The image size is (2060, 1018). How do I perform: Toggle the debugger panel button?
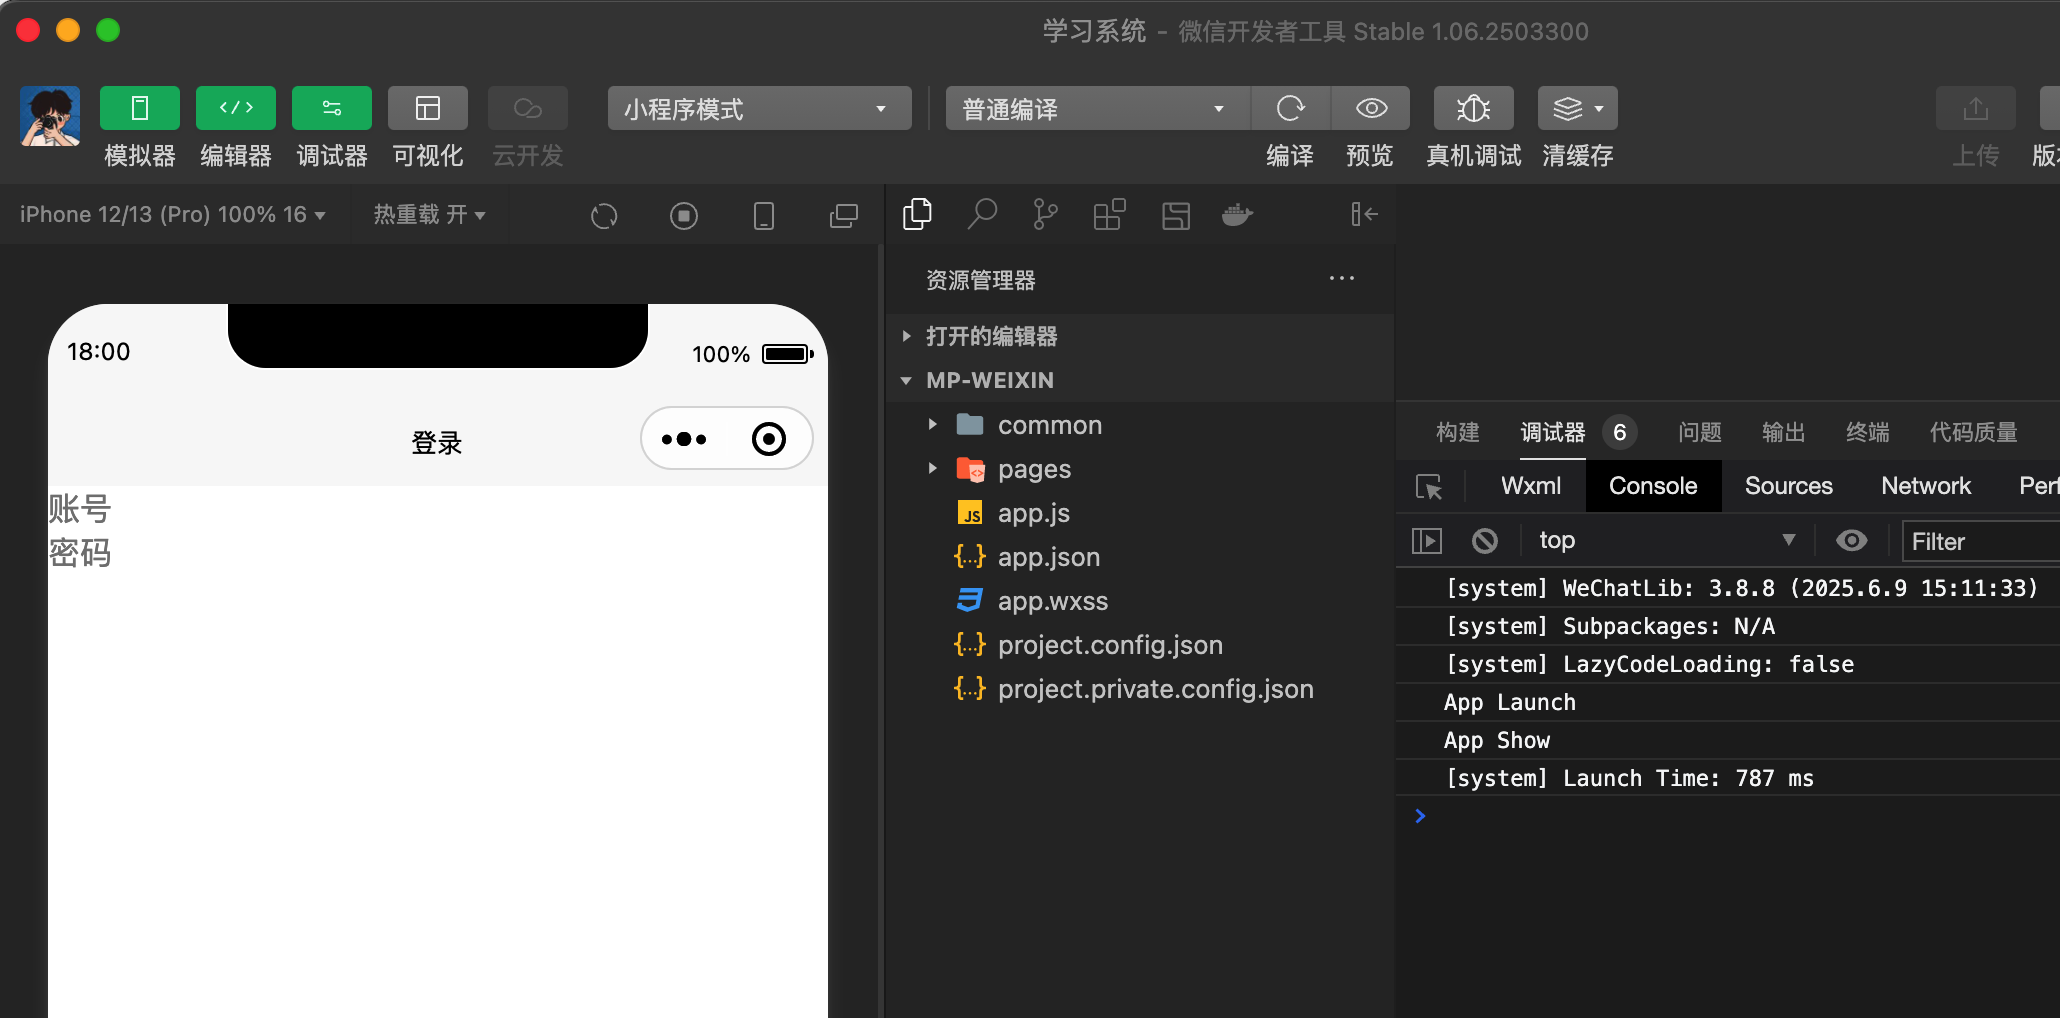click(x=332, y=108)
